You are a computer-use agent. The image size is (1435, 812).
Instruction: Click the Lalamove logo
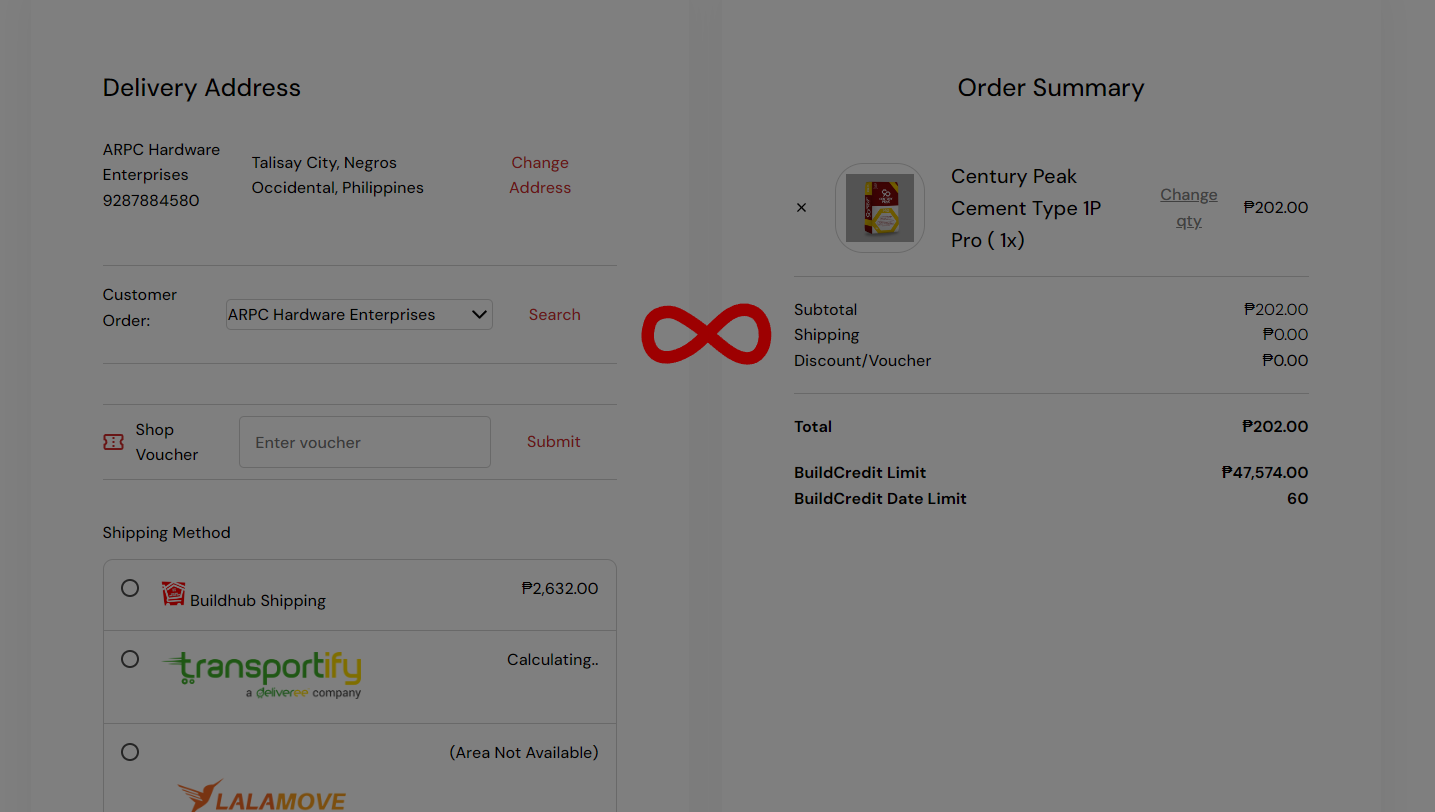[x=262, y=796]
